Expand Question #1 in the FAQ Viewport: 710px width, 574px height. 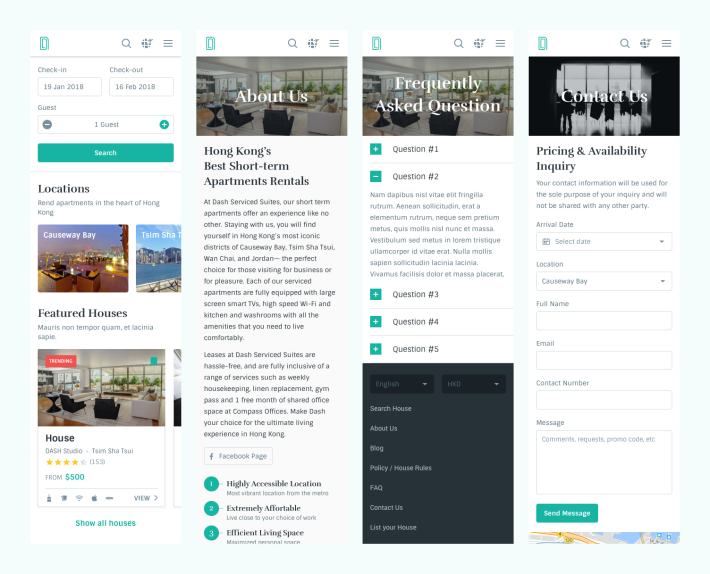coord(376,149)
